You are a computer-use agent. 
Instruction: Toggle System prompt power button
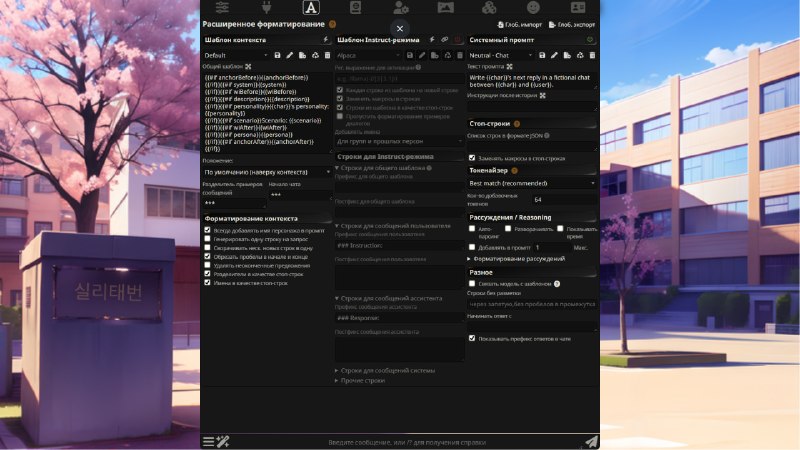click(x=590, y=39)
